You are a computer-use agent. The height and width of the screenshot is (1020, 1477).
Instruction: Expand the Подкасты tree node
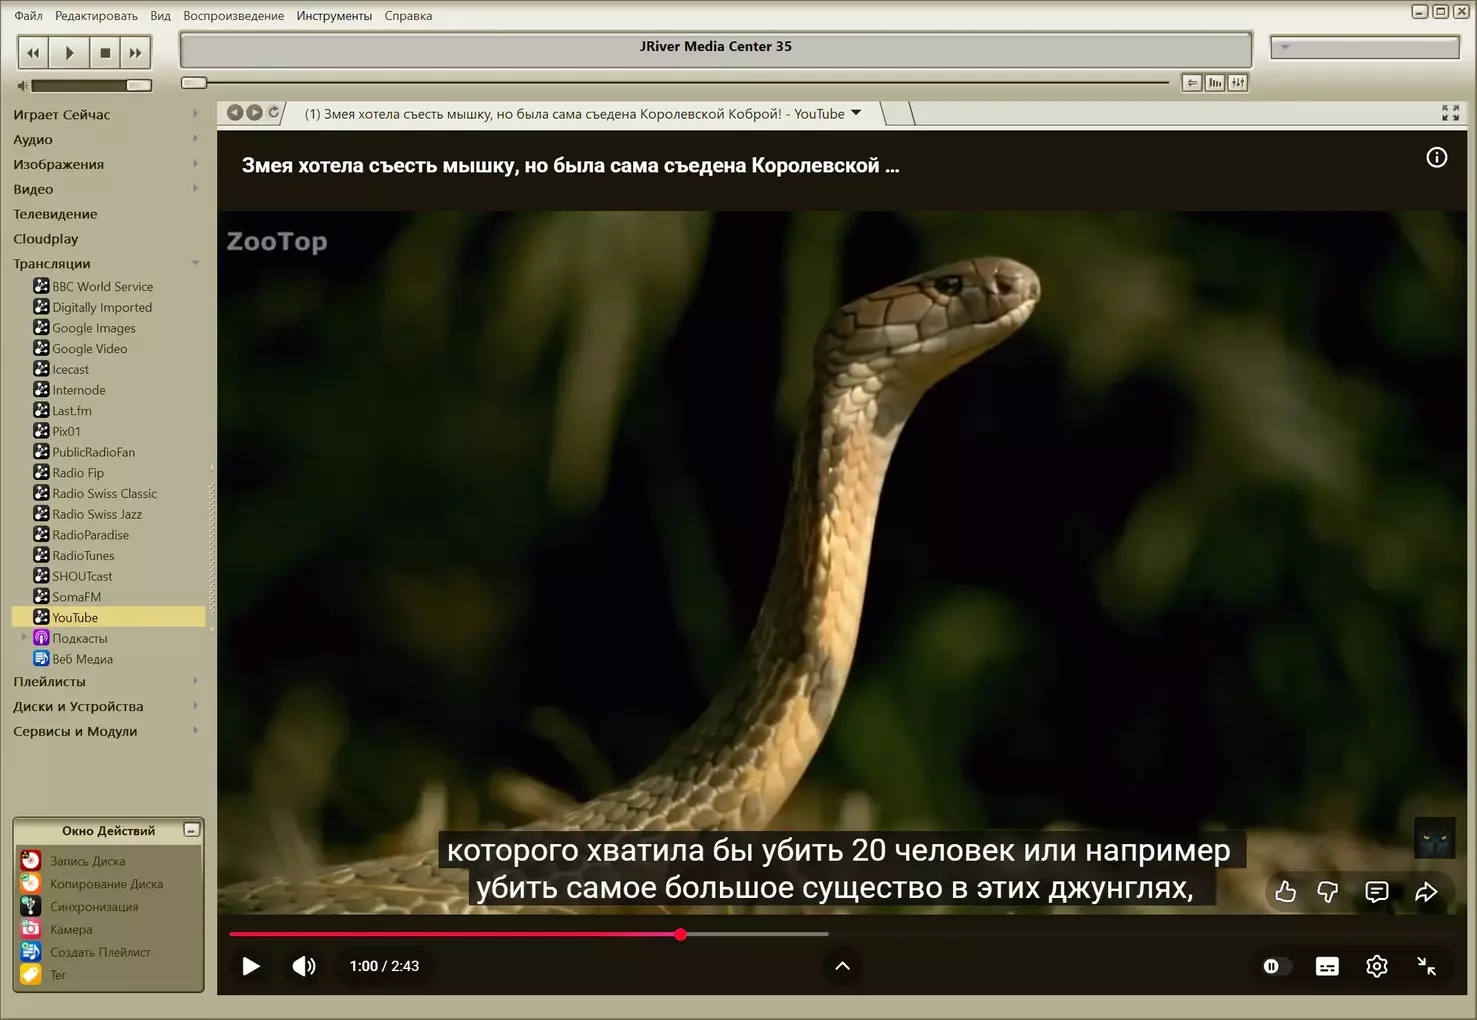pyautogui.click(x=24, y=638)
